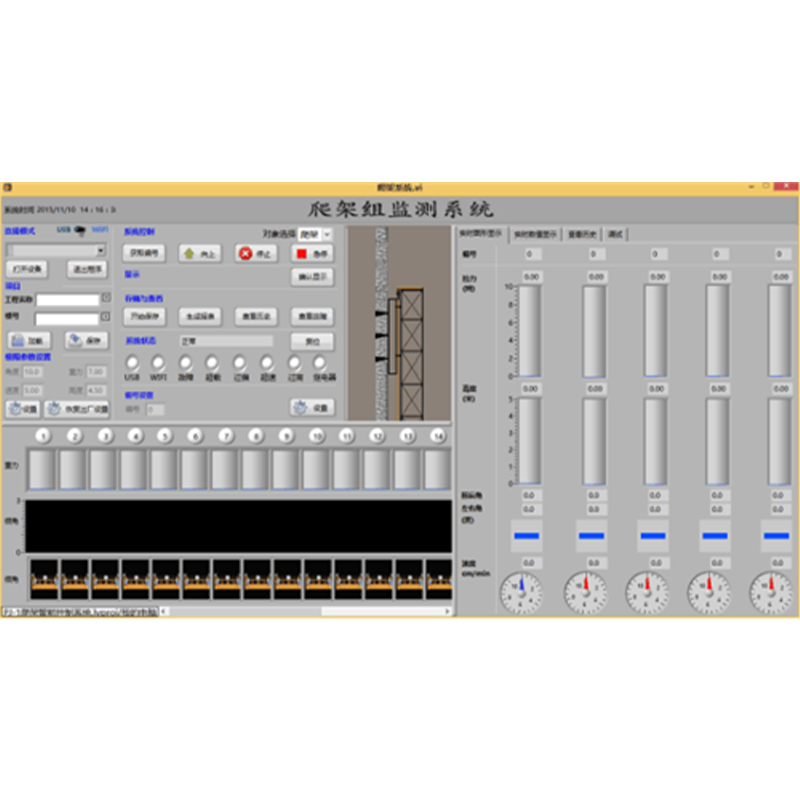Toggle the USB status indicator light
The width and height of the screenshot is (800, 800).
pos(131,363)
